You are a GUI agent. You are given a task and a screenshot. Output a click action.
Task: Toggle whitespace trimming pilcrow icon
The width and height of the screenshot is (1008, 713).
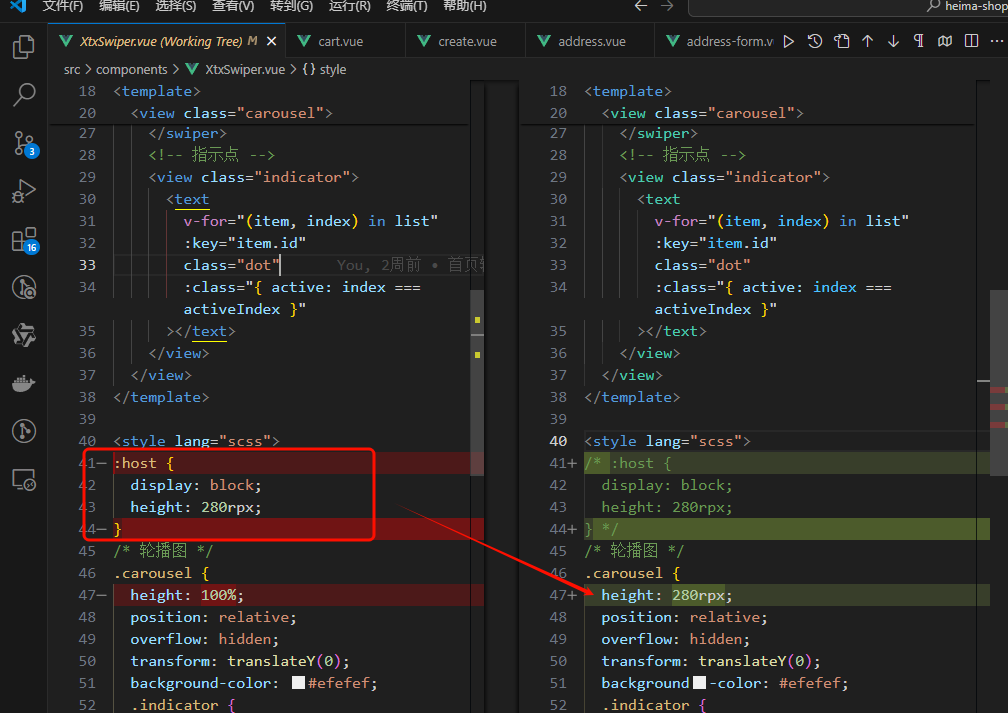(919, 41)
